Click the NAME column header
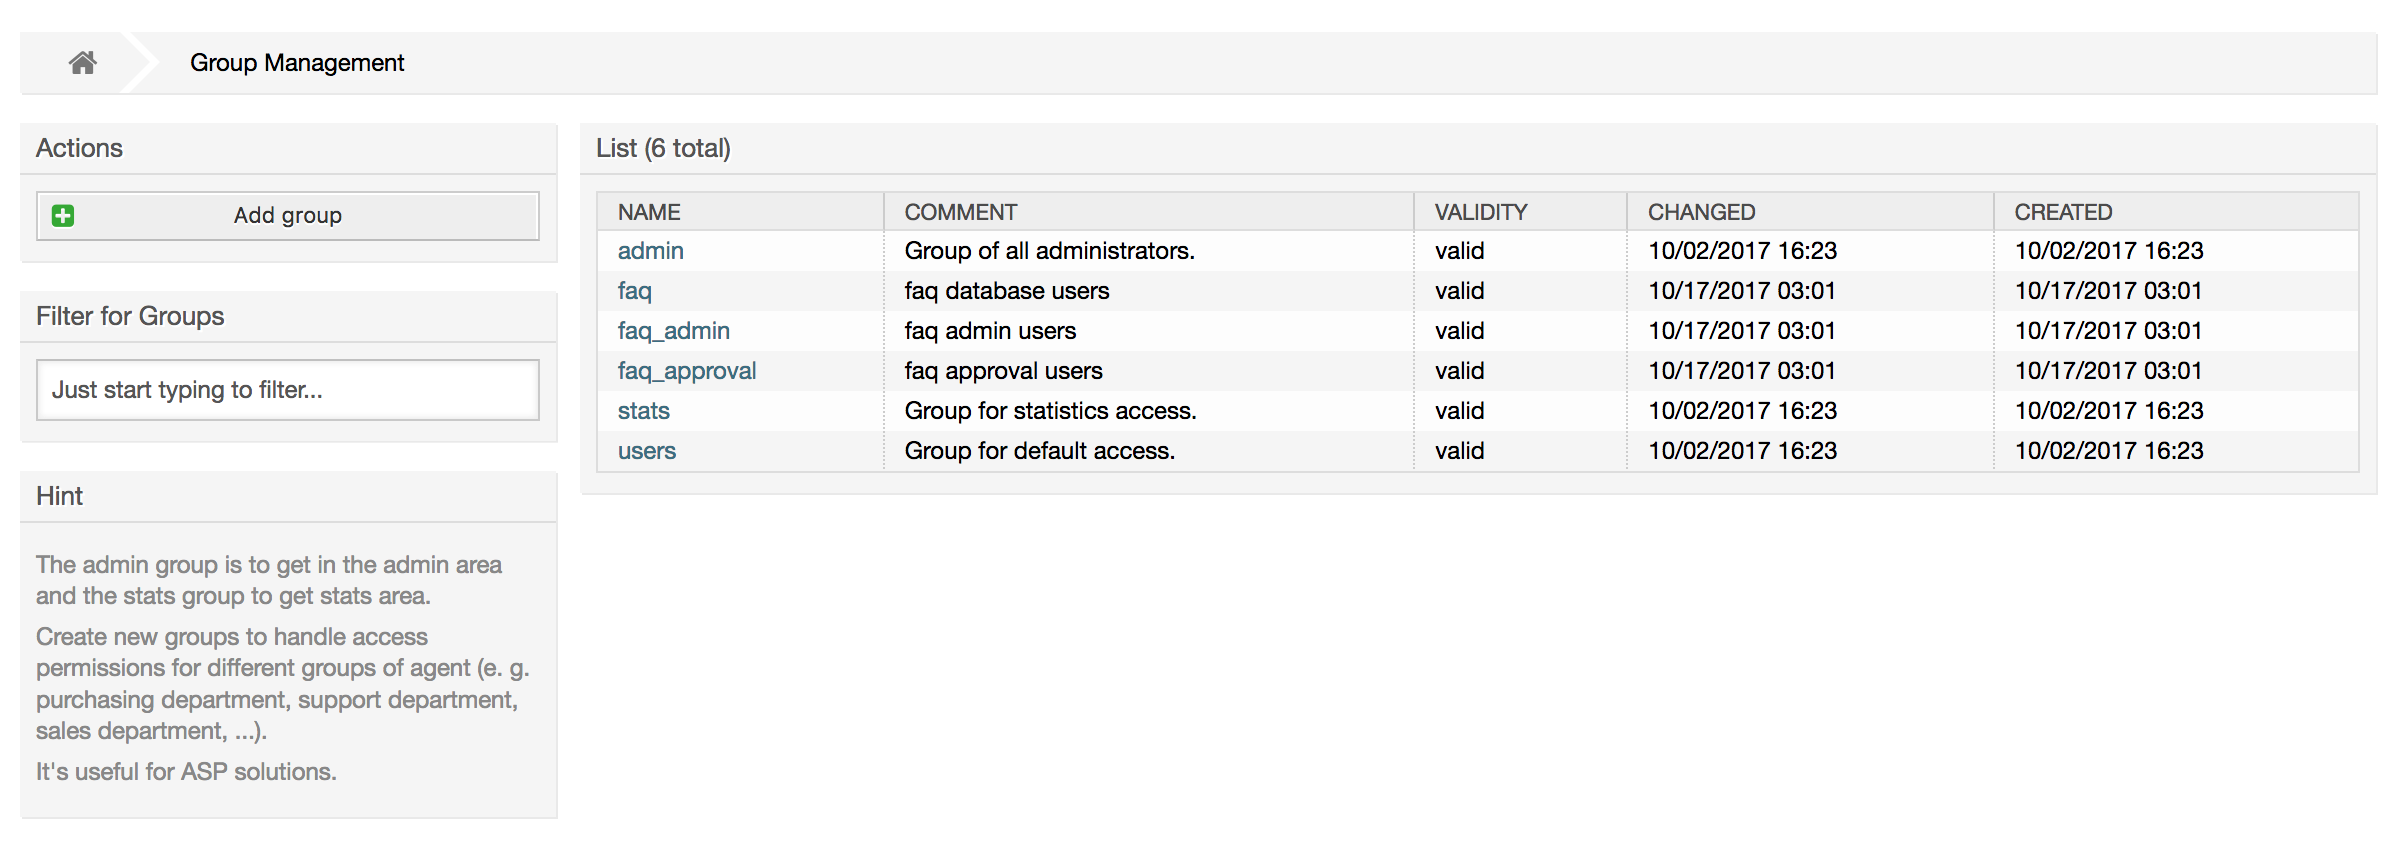Image resolution: width=2400 pixels, height=861 pixels. pyautogui.click(x=649, y=212)
